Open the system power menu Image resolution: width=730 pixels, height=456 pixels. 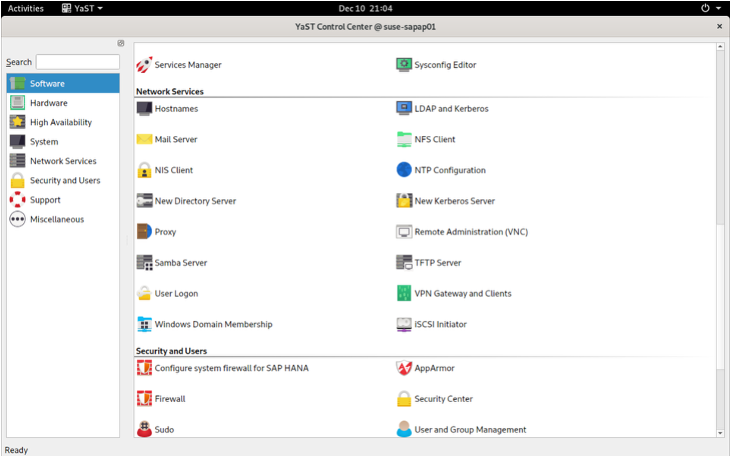point(711,8)
